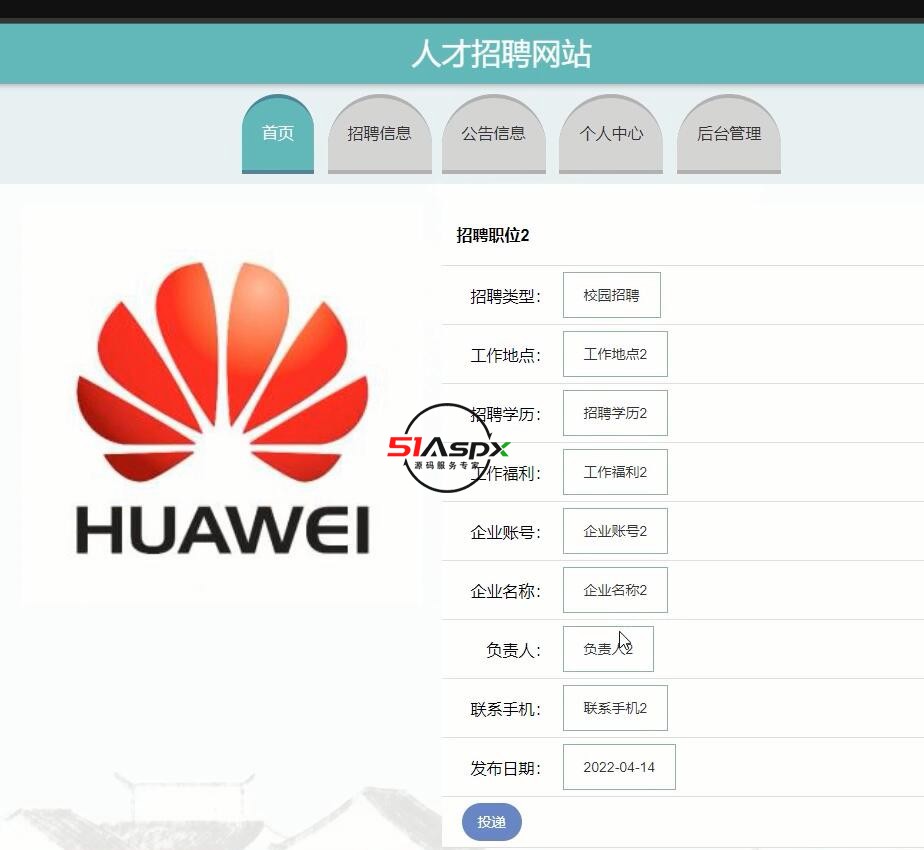Select the 校园招聘 value box
The height and width of the screenshot is (850, 924).
(x=612, y=295)
